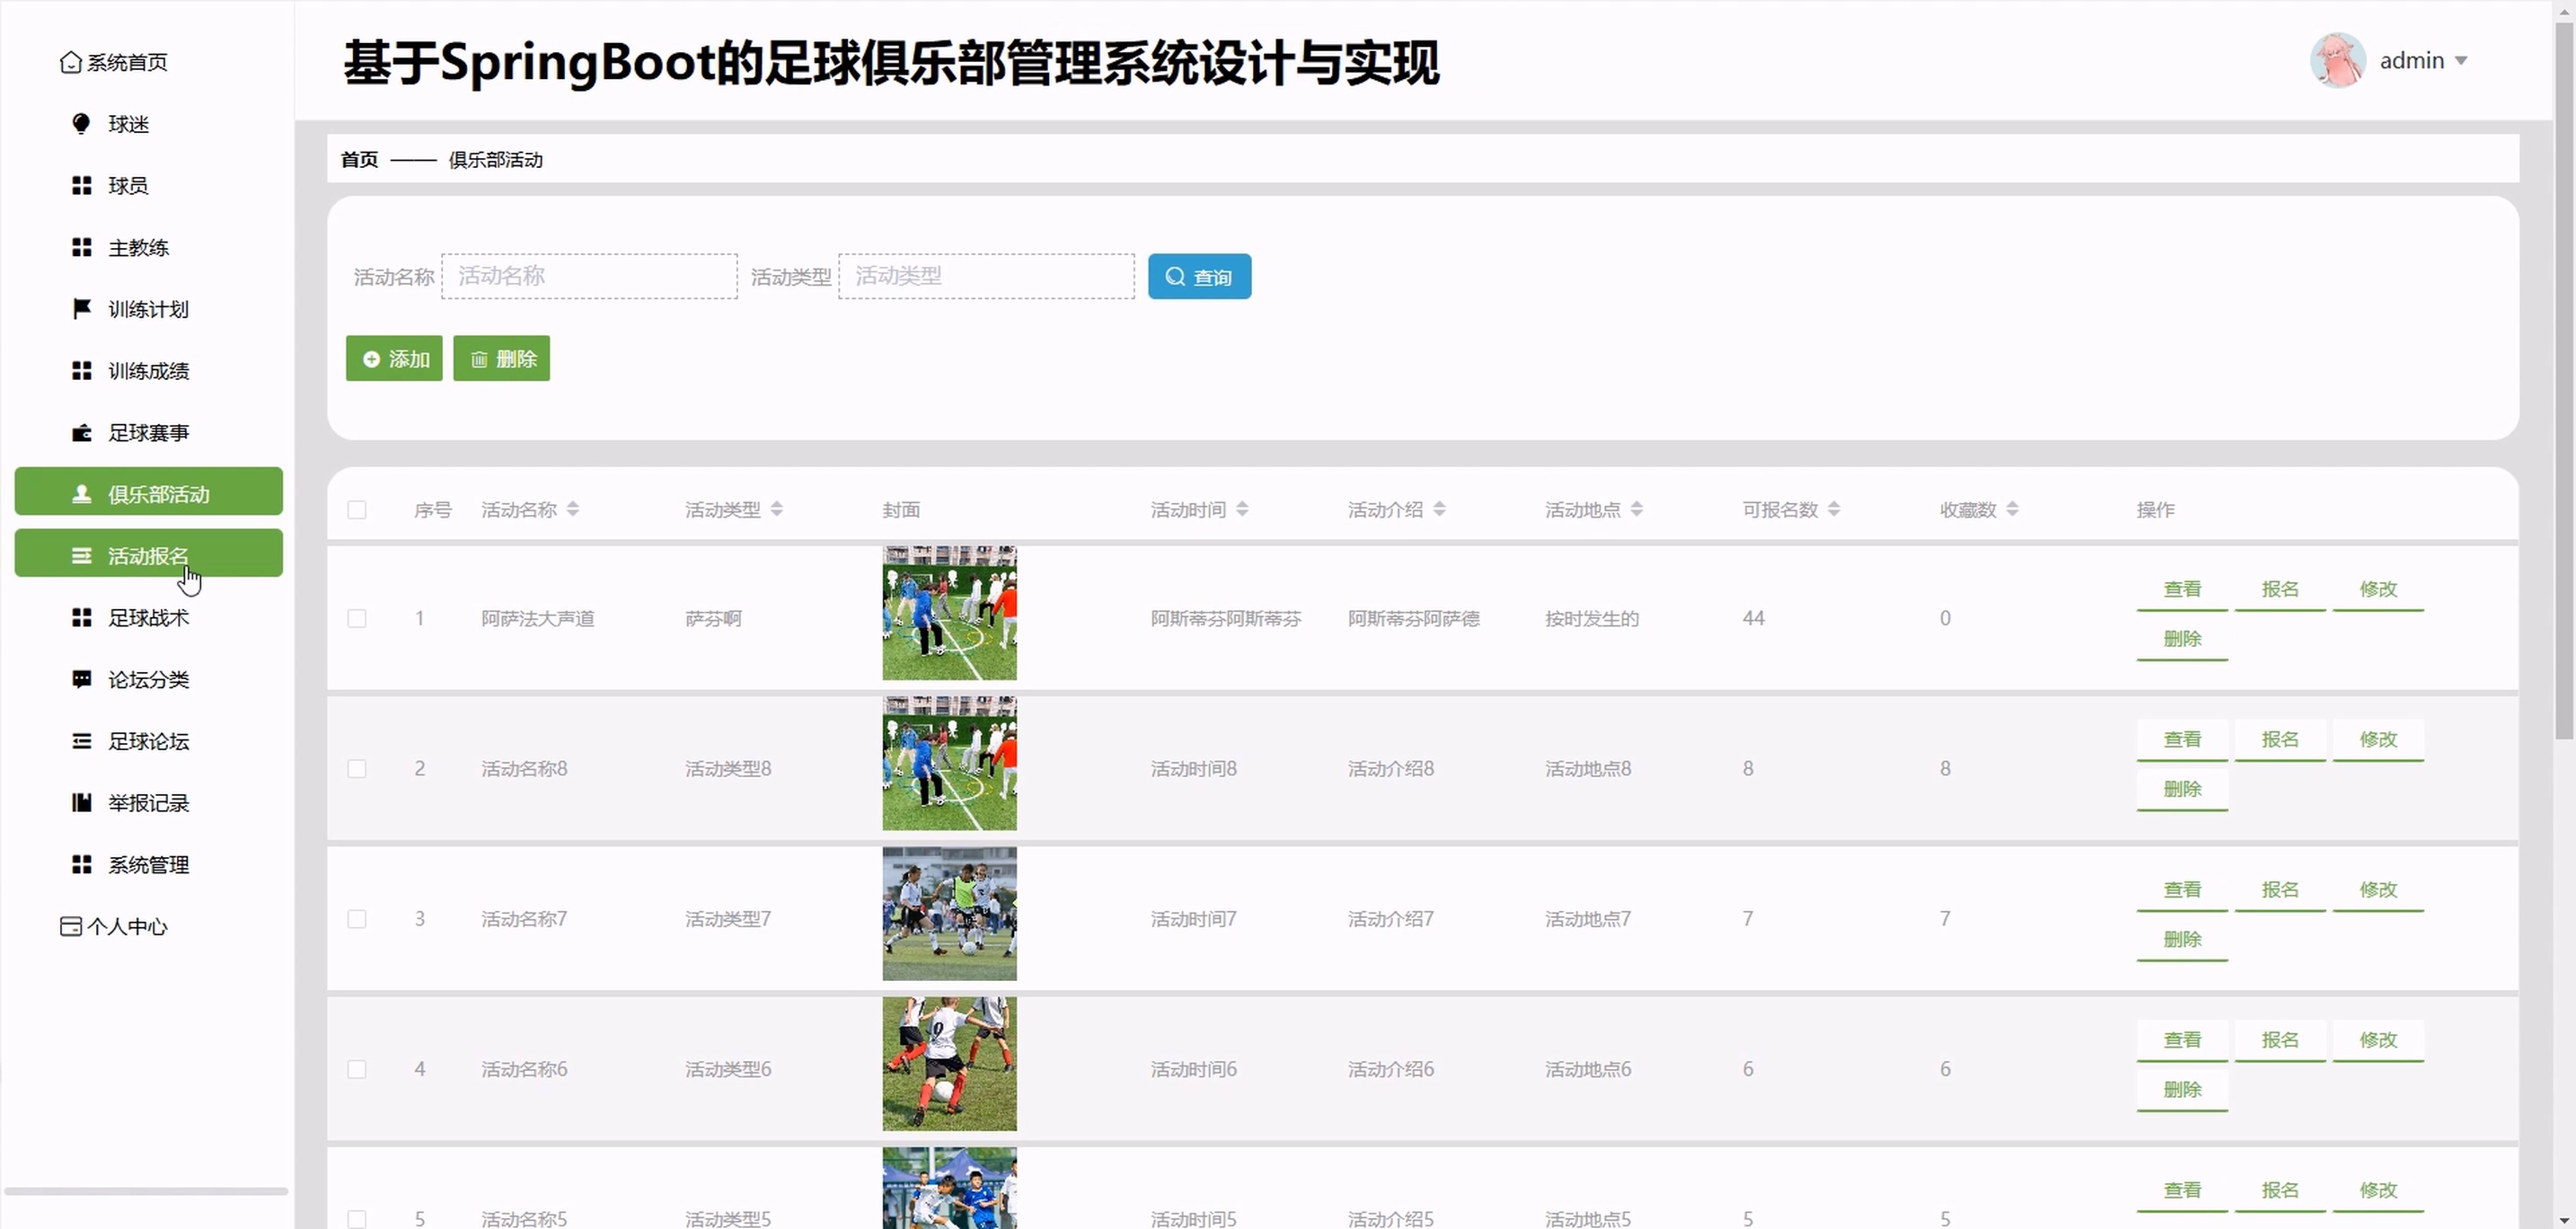Sort by 可报名数 column arrows
Viewport: 2576px width, 1229px height.
[1833, 509]
